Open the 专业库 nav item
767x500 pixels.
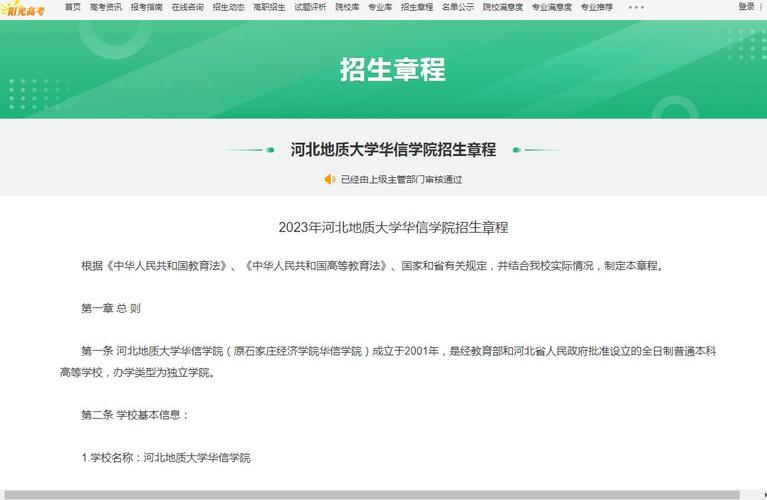tap(380, 7)
